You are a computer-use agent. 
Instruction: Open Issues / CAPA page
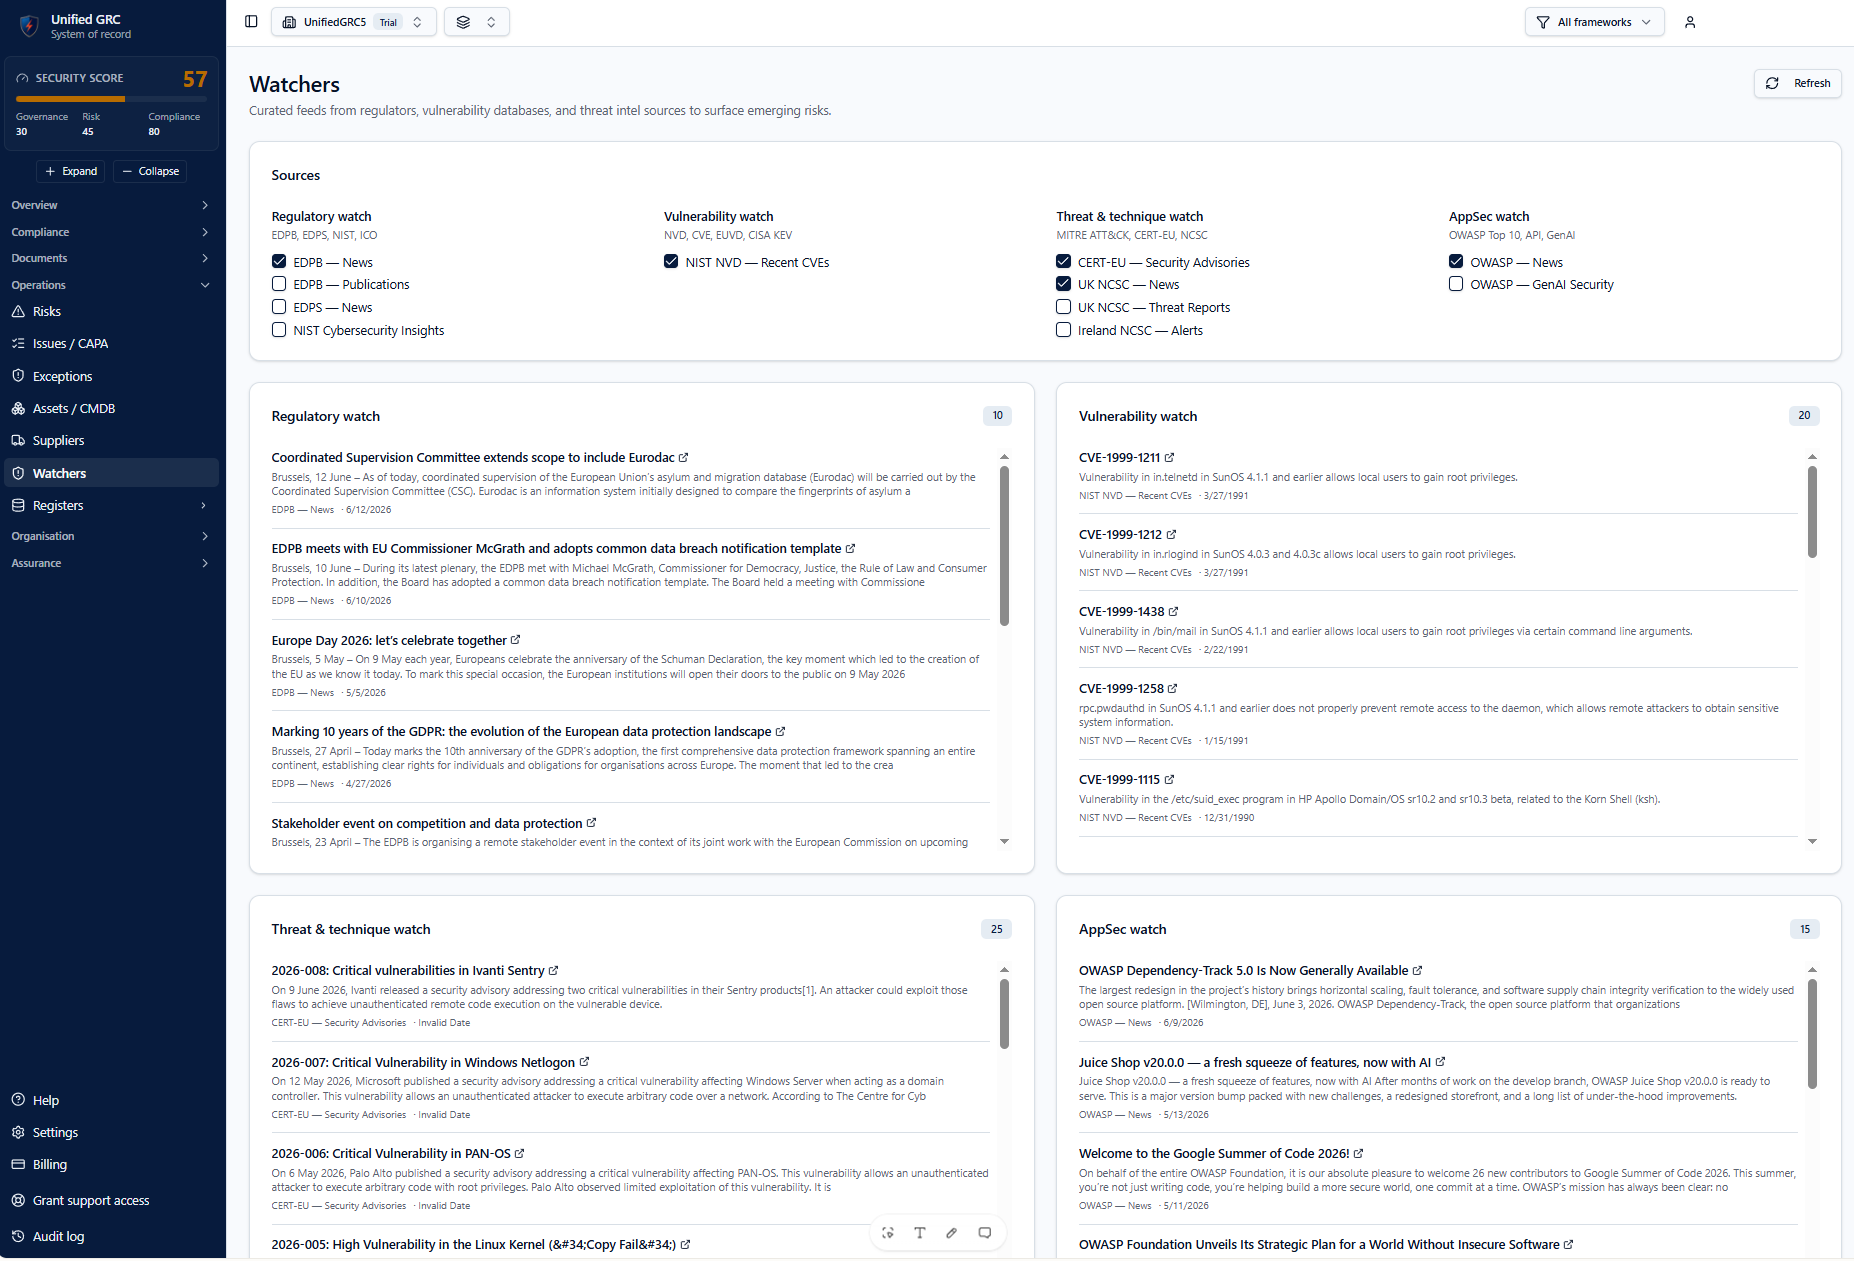click(110, 344)
